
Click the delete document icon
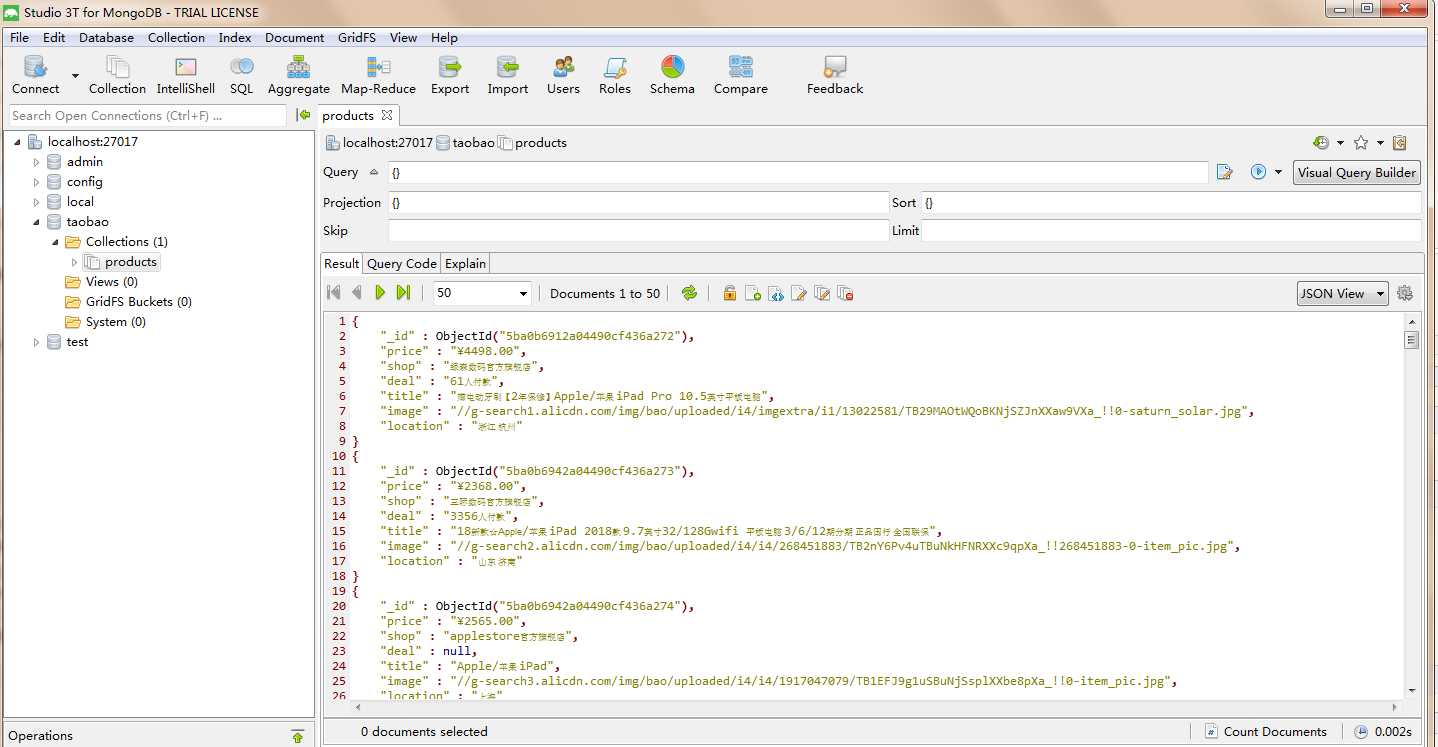click(845, 293)
